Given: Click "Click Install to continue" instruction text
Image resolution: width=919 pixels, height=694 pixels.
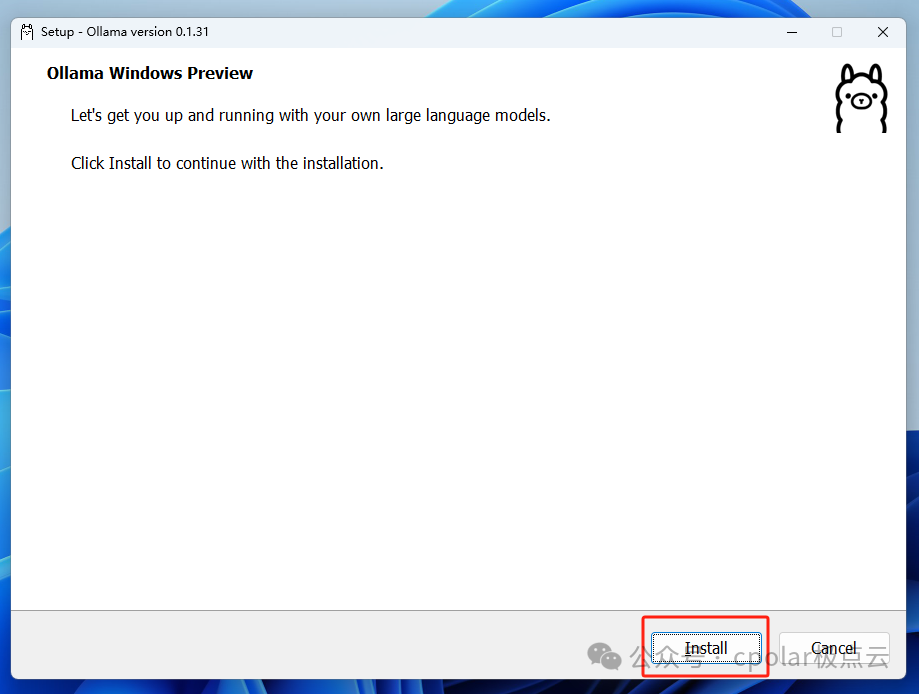Looking at the screenshot, I should [x=227, y=164].
